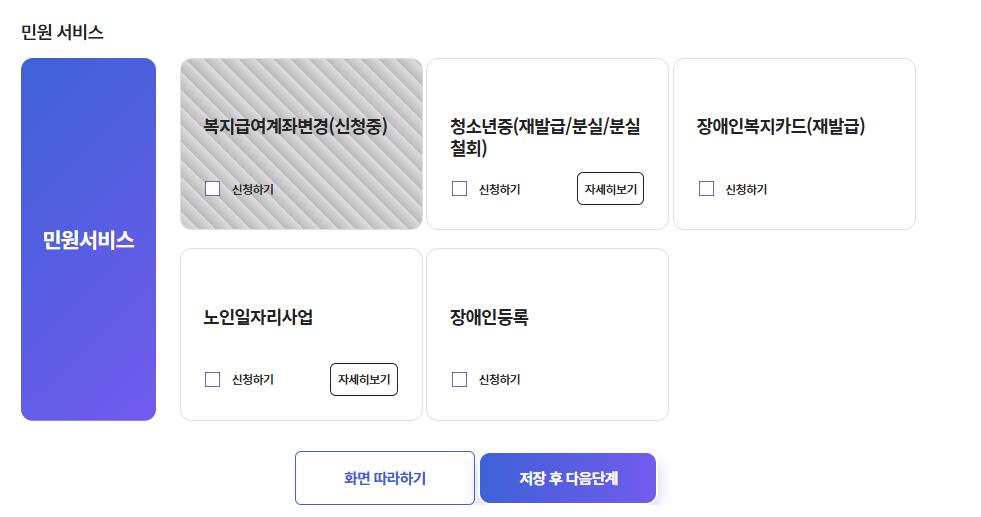Click the 신청하기 label text under 노인일자리사업
The height and width of the screenshot is (517, 981).
point(253,379)
